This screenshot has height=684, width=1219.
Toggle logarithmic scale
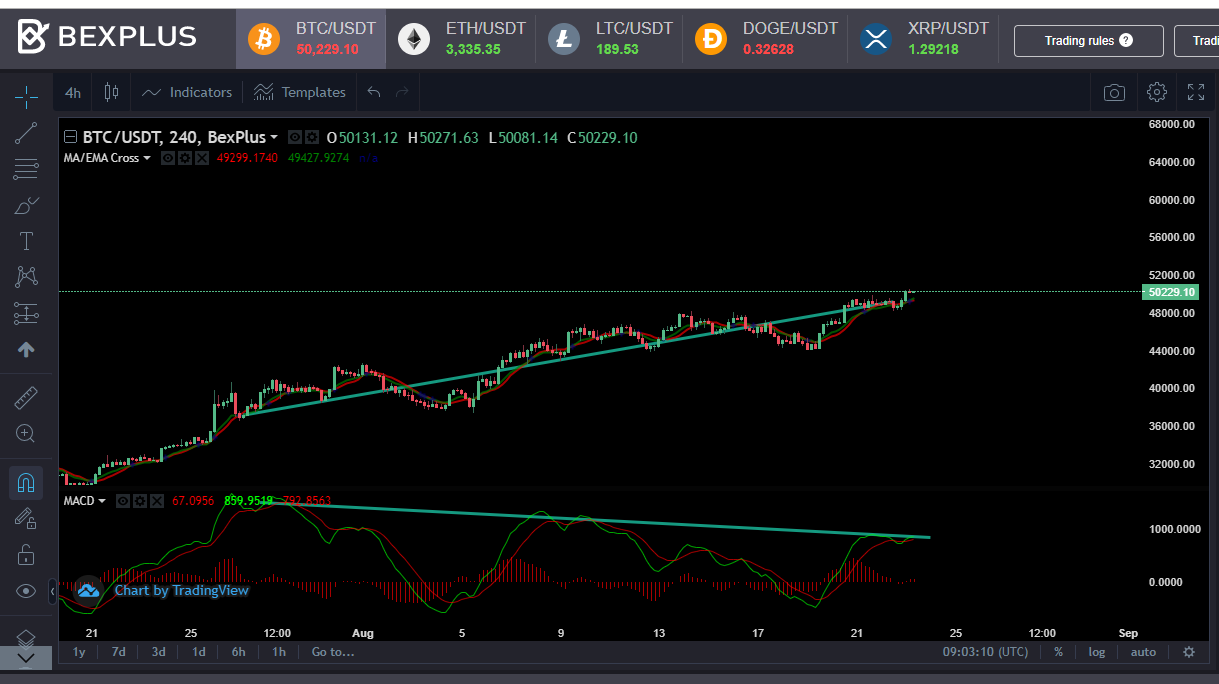1097,652
